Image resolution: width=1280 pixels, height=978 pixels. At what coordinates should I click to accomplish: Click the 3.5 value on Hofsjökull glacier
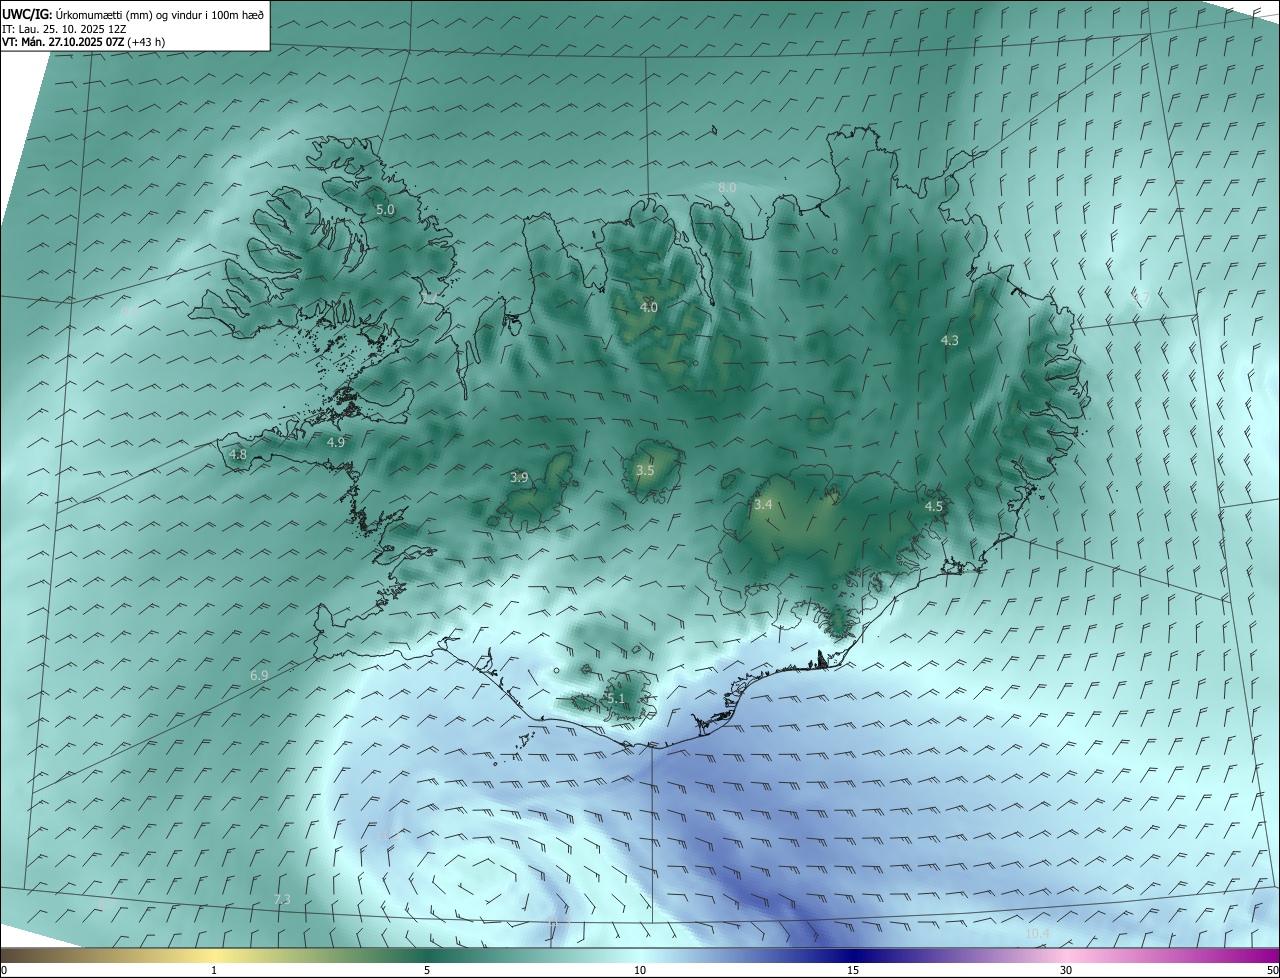(645, 471)
